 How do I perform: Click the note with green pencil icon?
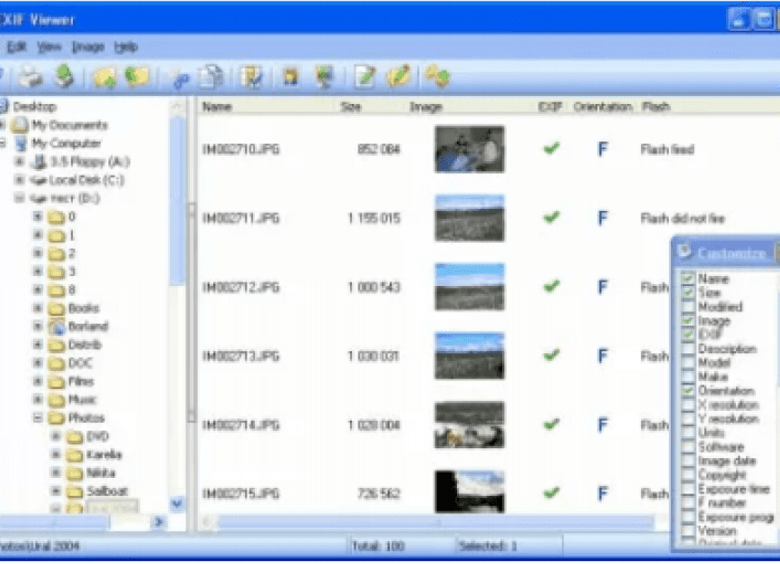point(365,77)
